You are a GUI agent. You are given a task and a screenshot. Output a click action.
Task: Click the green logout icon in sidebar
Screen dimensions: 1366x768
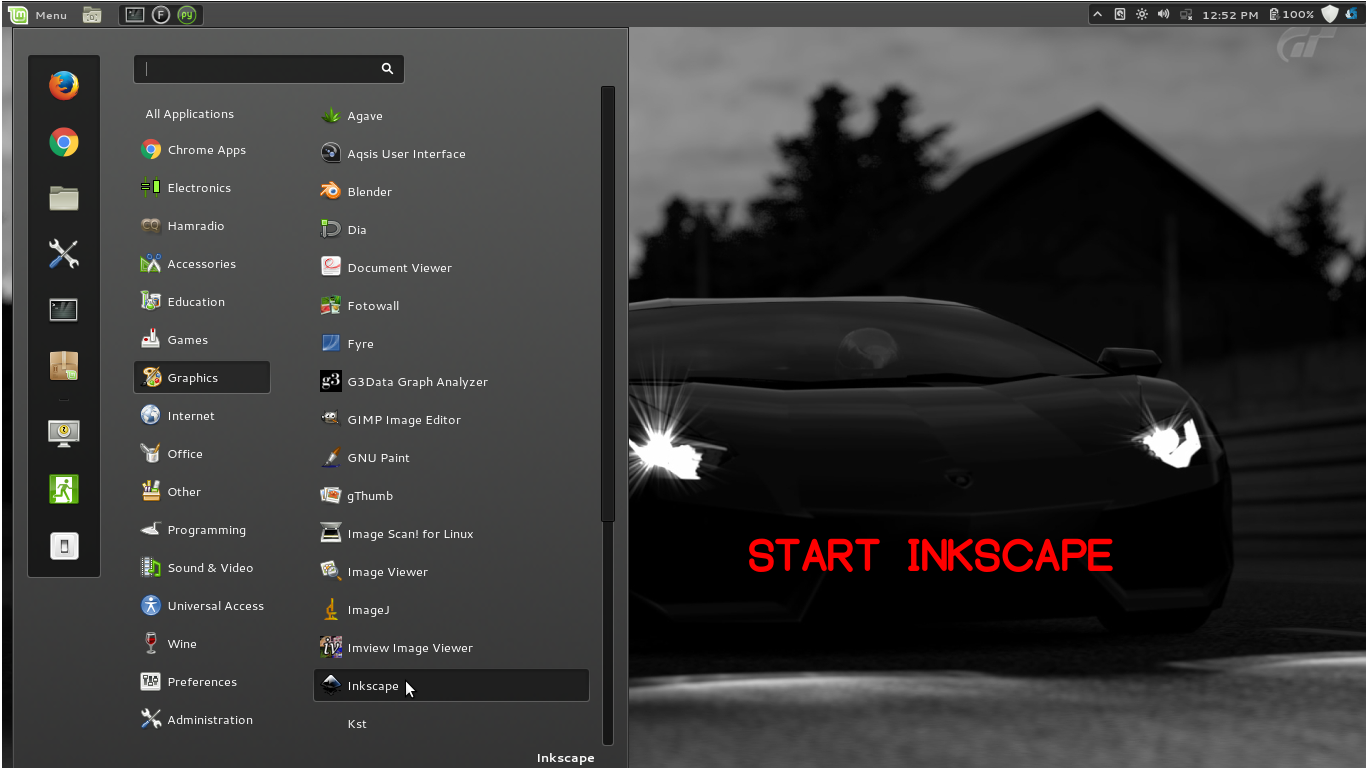tap(64, 489)
